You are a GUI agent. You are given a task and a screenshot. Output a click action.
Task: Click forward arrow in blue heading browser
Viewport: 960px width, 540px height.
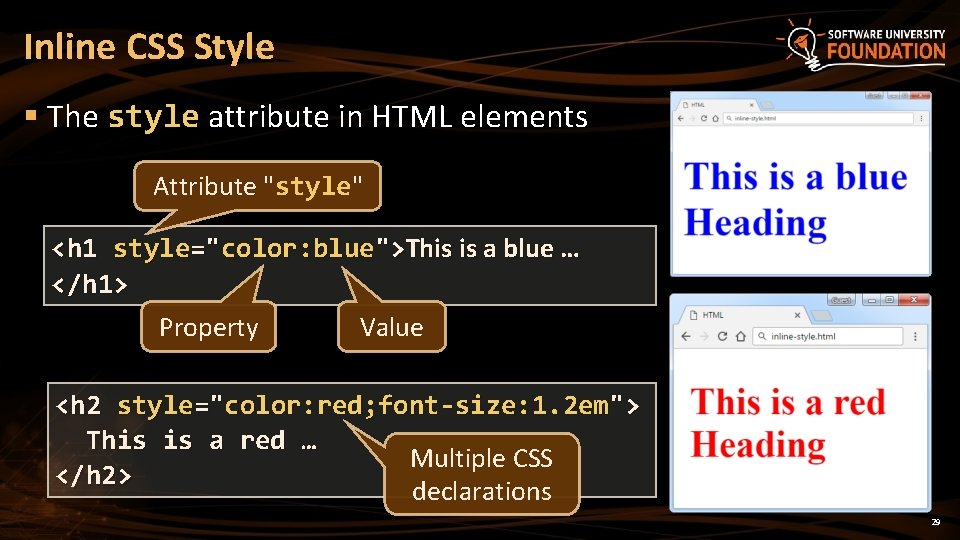pos(692,118)
